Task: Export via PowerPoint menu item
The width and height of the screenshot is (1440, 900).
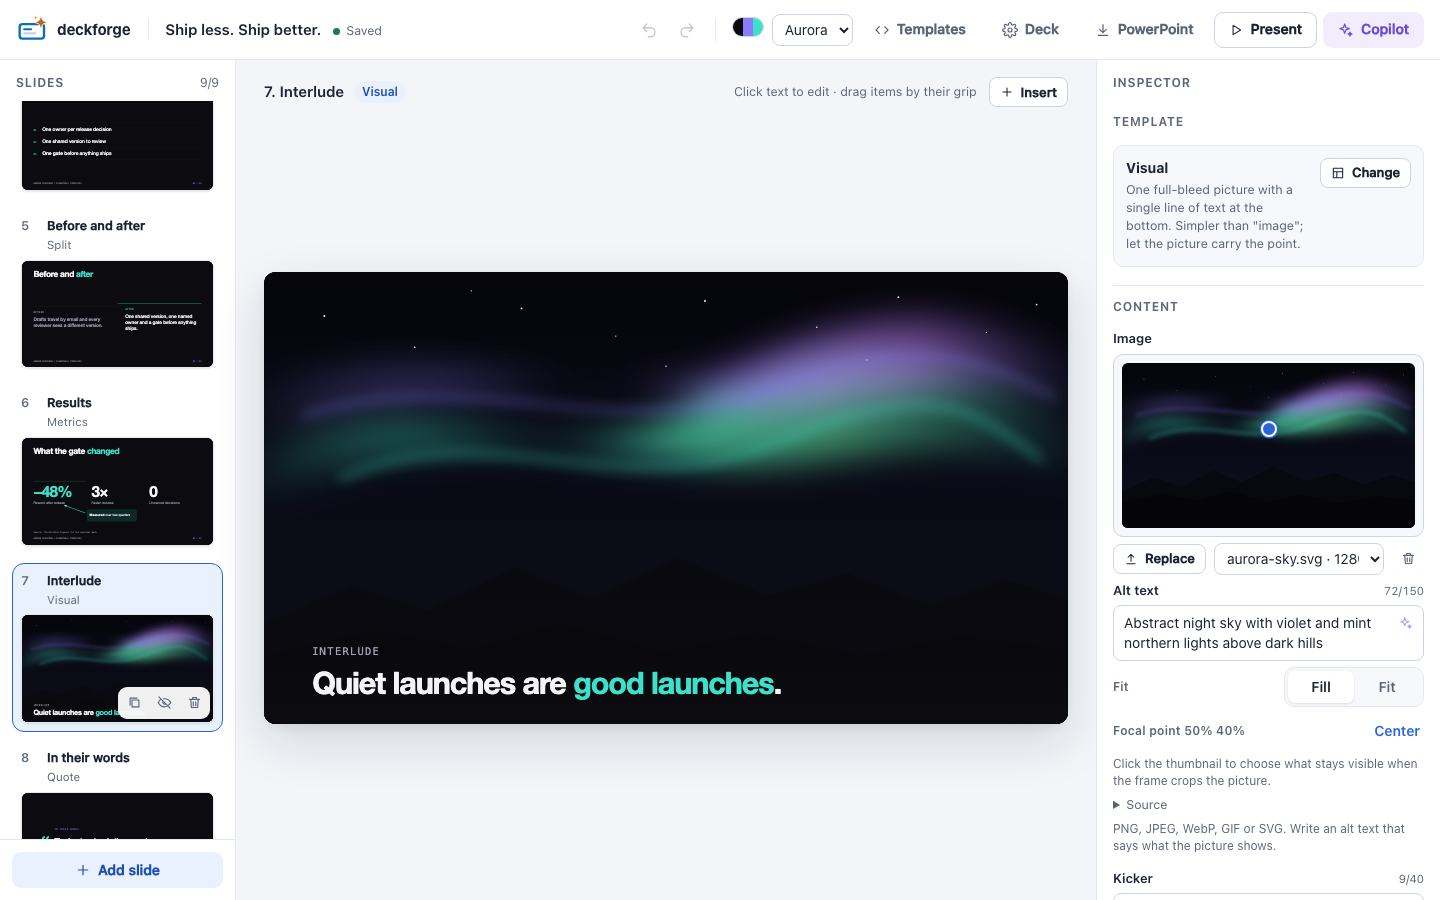Action: pyautogui.click(x=1145, y=30)
